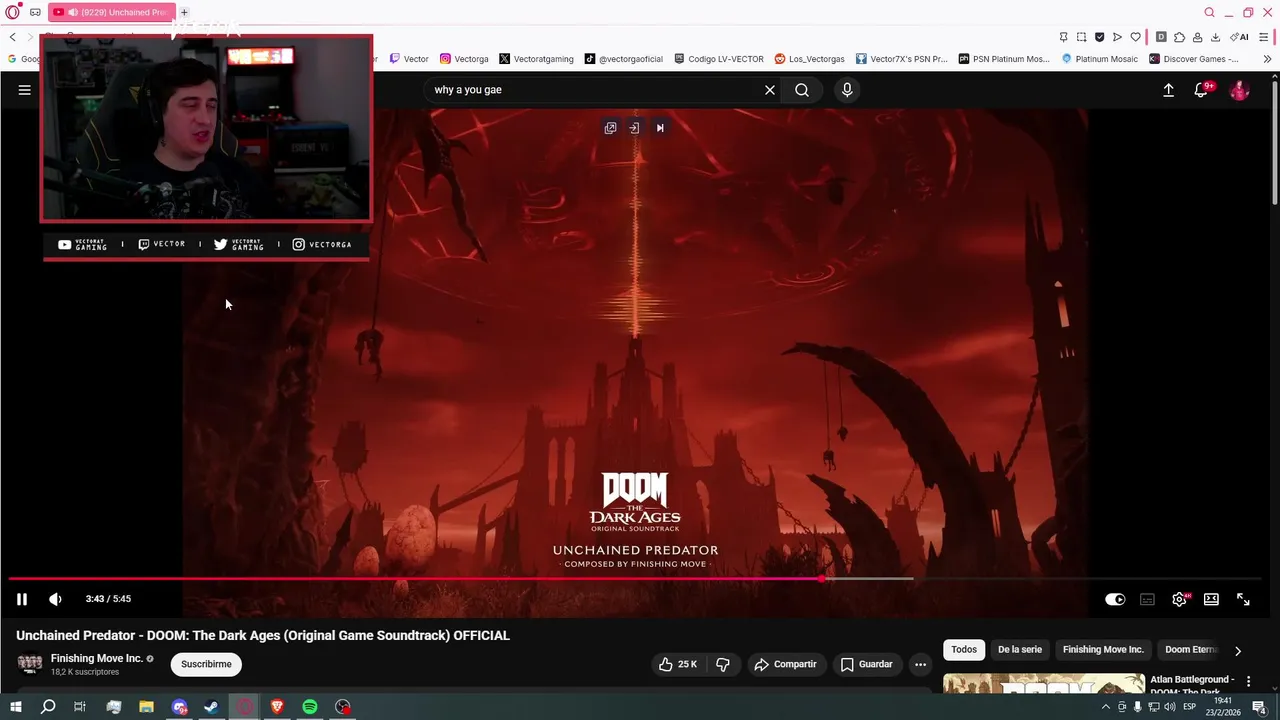Viewport: 1280px width, 720px height.
Task: Open YouTube notifications bell
Action: click(x=1202, y=90)
